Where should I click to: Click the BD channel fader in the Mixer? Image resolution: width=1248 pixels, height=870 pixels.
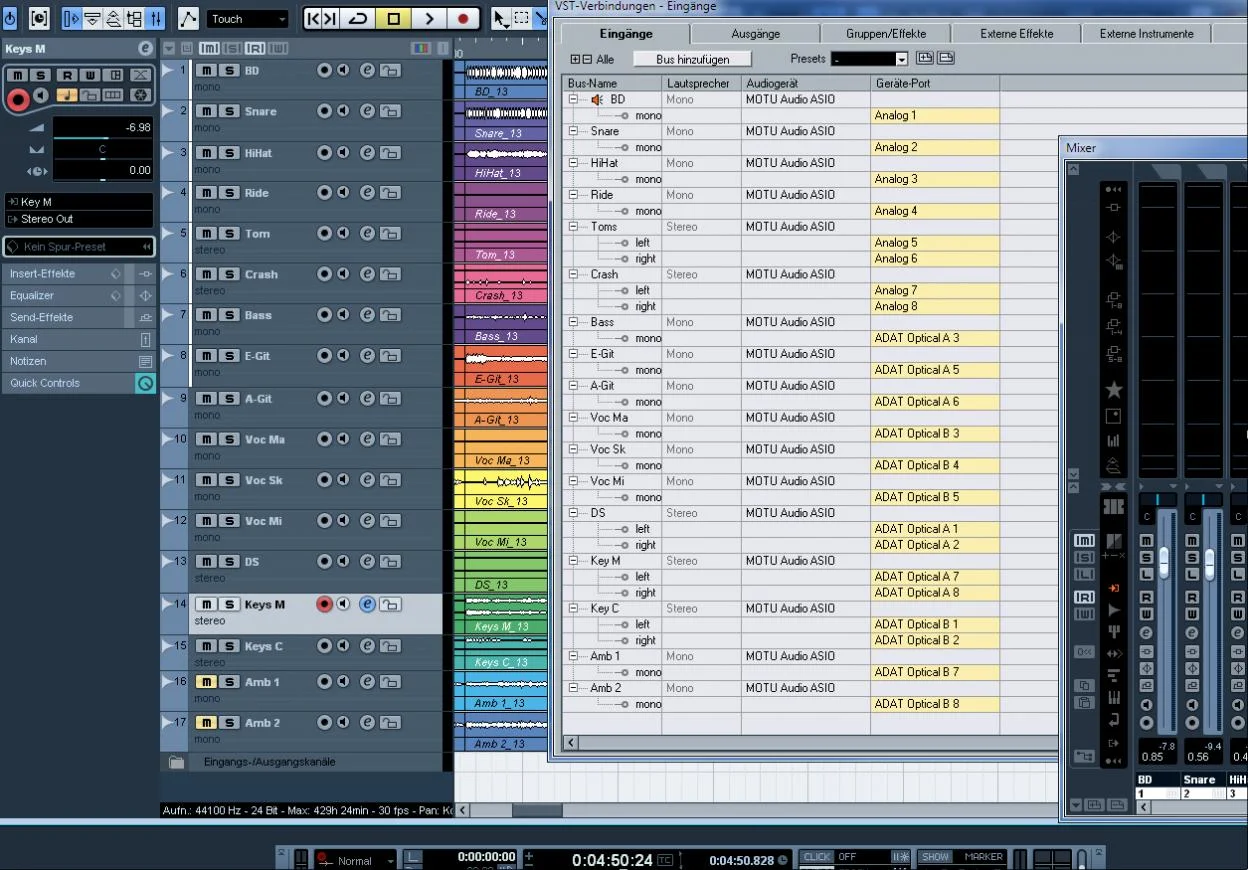1164,560
